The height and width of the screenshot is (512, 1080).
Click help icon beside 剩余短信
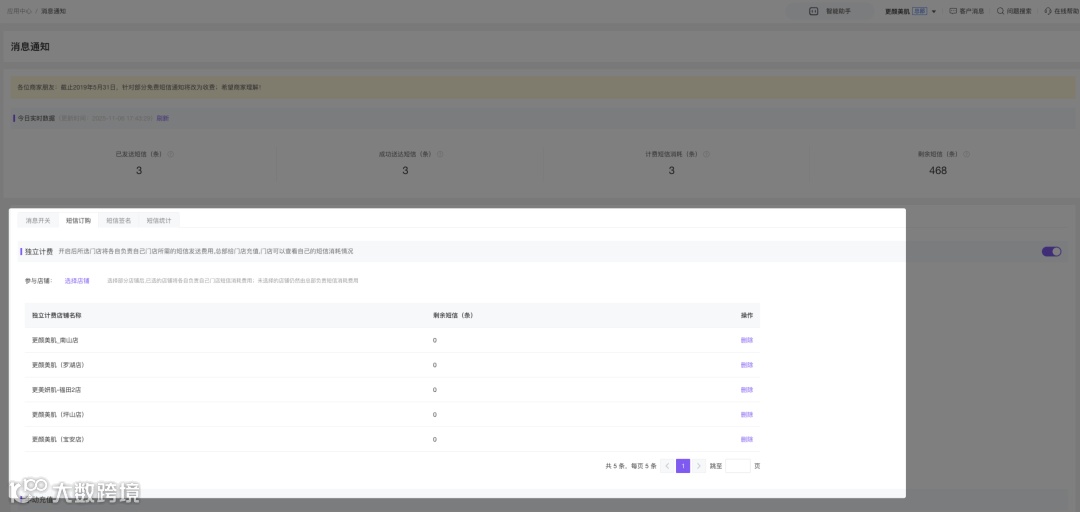(x=966, y=154)
